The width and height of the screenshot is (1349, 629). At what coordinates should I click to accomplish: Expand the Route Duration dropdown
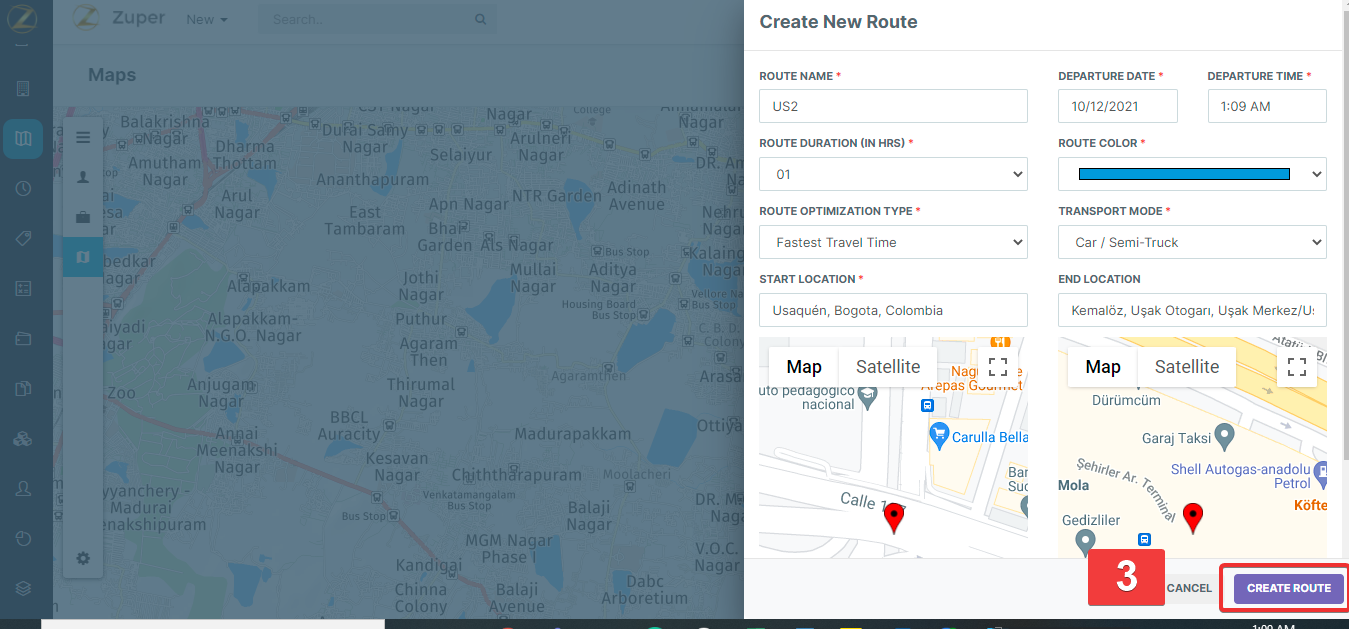893,174
